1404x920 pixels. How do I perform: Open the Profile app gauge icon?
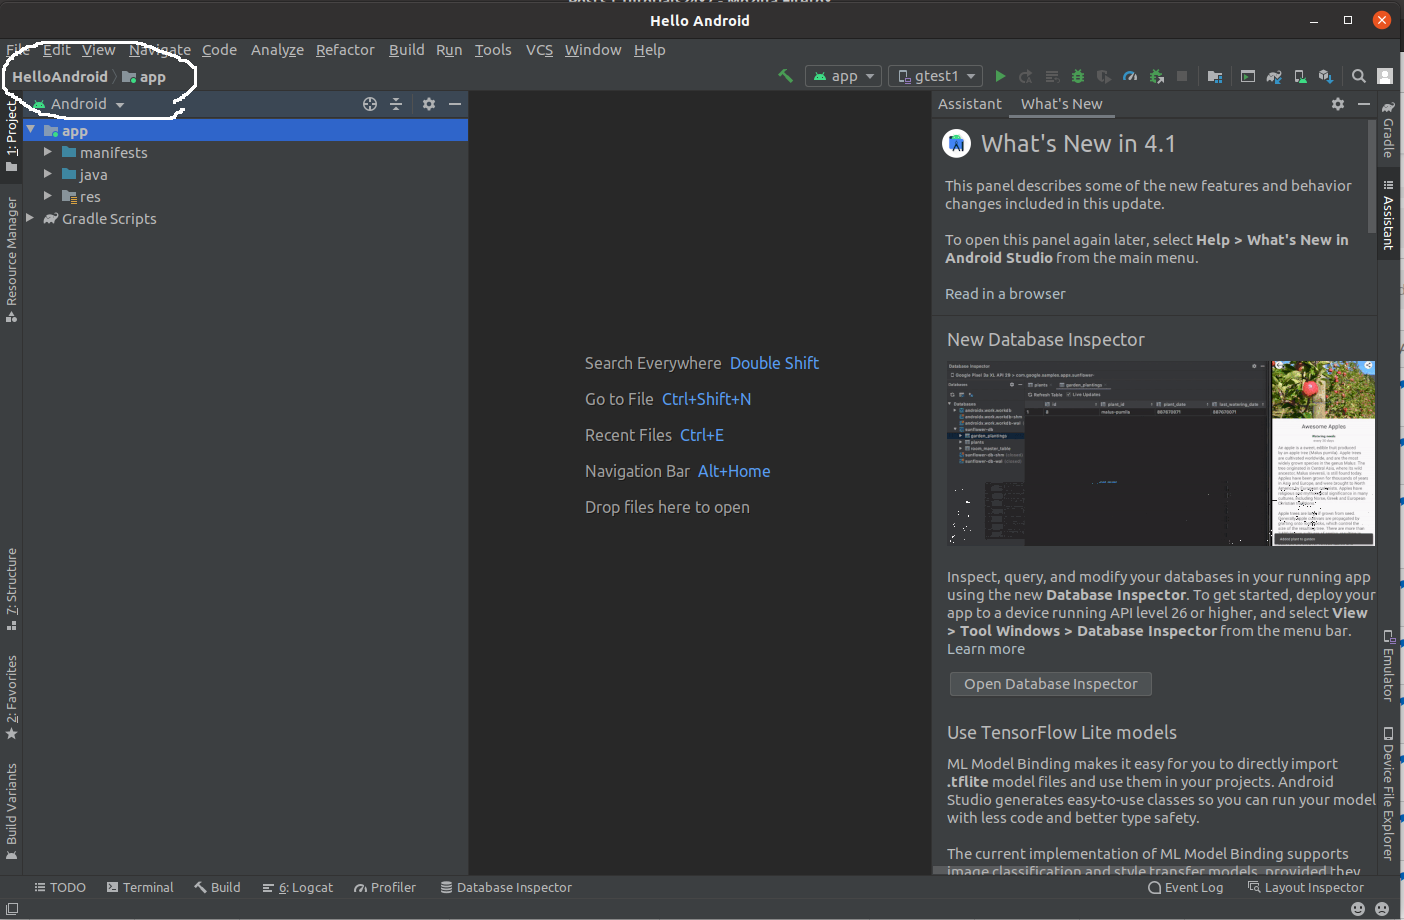(x=1130, y=76)
